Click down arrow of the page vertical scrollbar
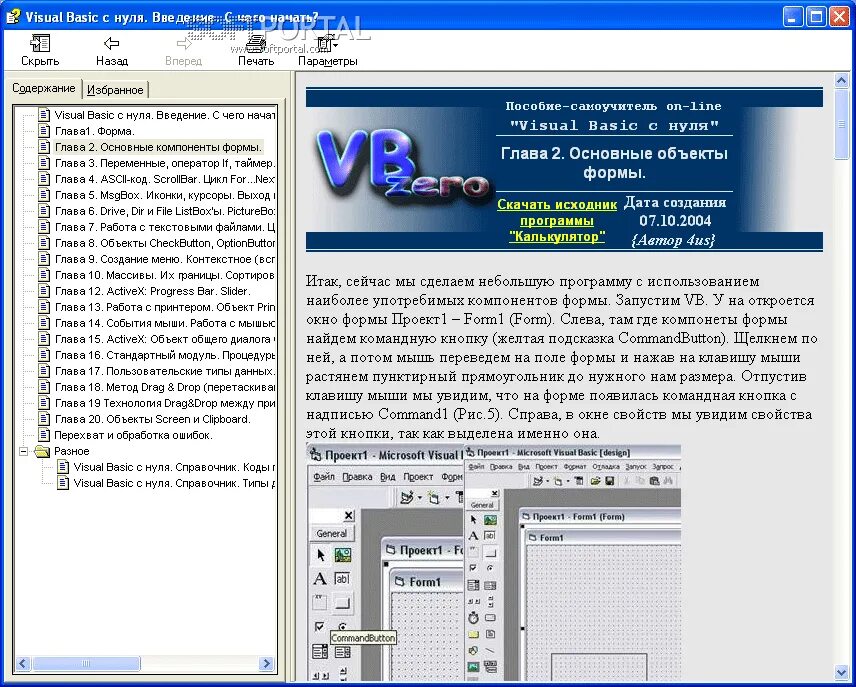The image size is (856, 687). tap(841, 672)
